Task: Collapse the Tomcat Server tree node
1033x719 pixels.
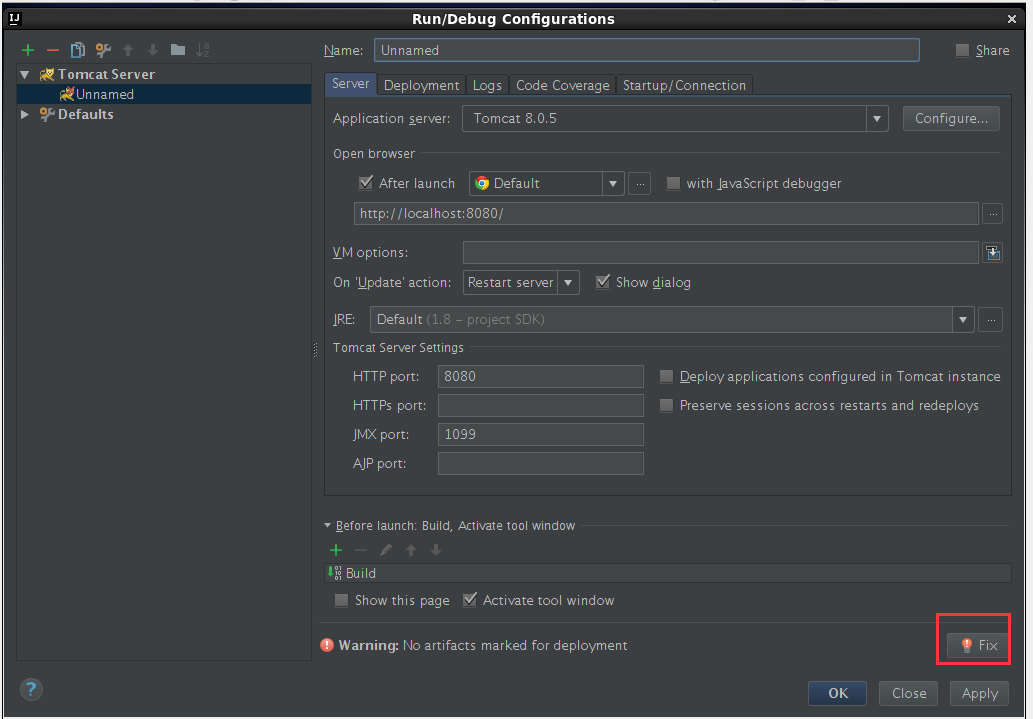Action: tap(25, 74)
